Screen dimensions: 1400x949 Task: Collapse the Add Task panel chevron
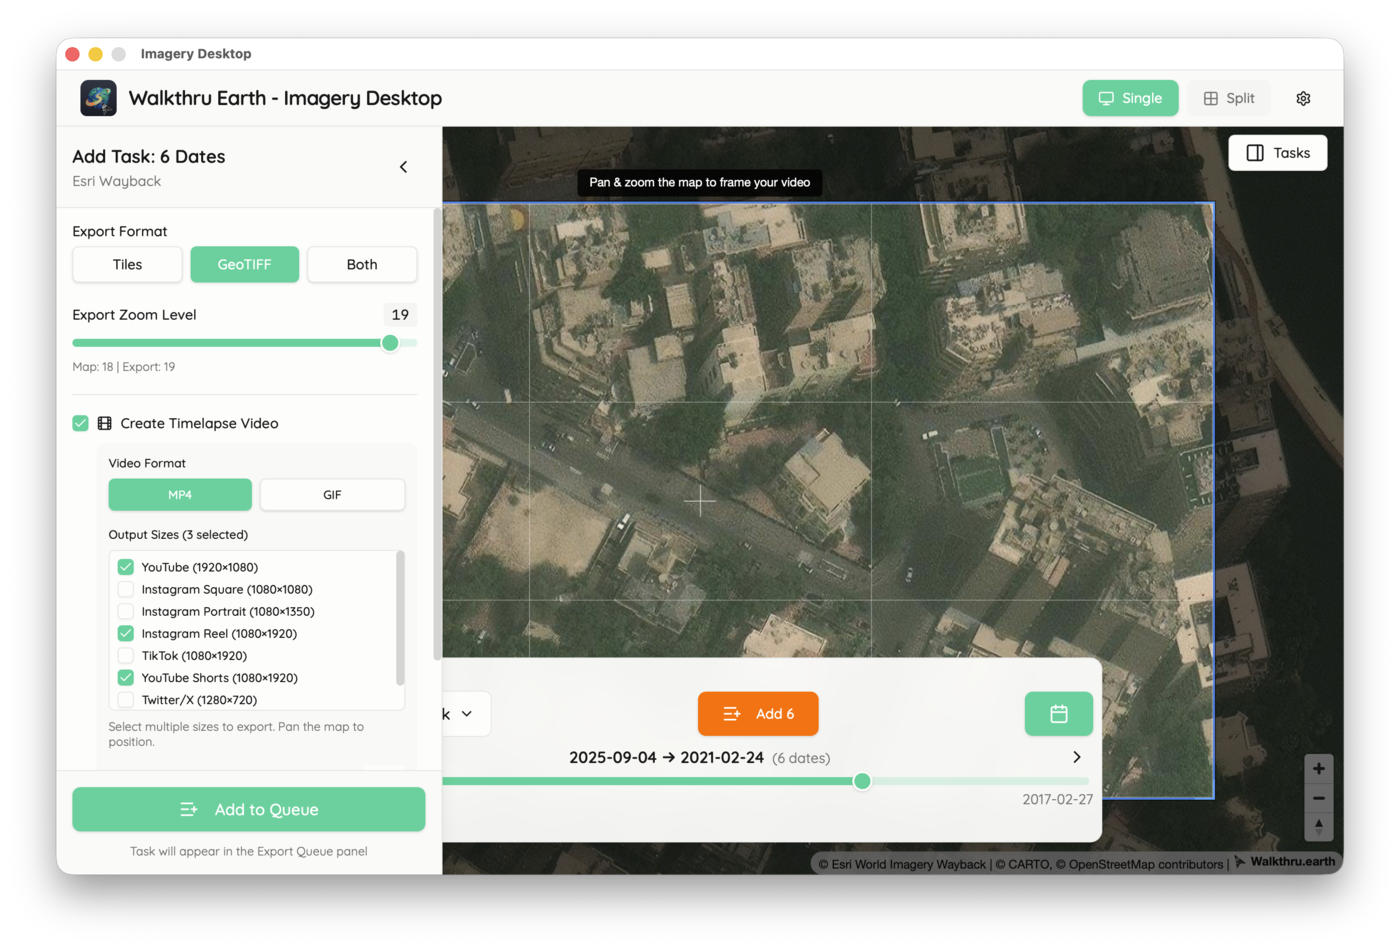(403, 167)
